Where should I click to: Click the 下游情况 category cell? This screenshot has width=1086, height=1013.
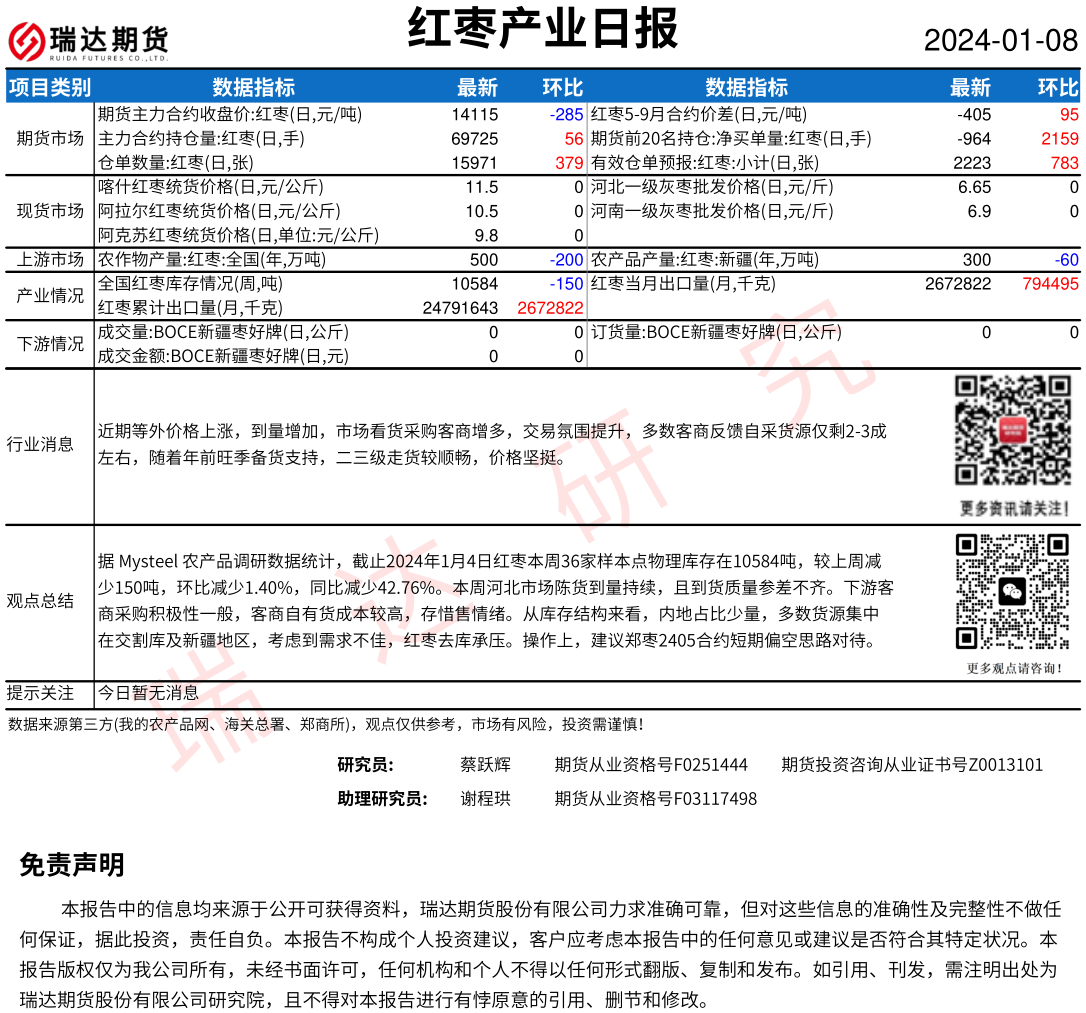(x=49, y=344)
